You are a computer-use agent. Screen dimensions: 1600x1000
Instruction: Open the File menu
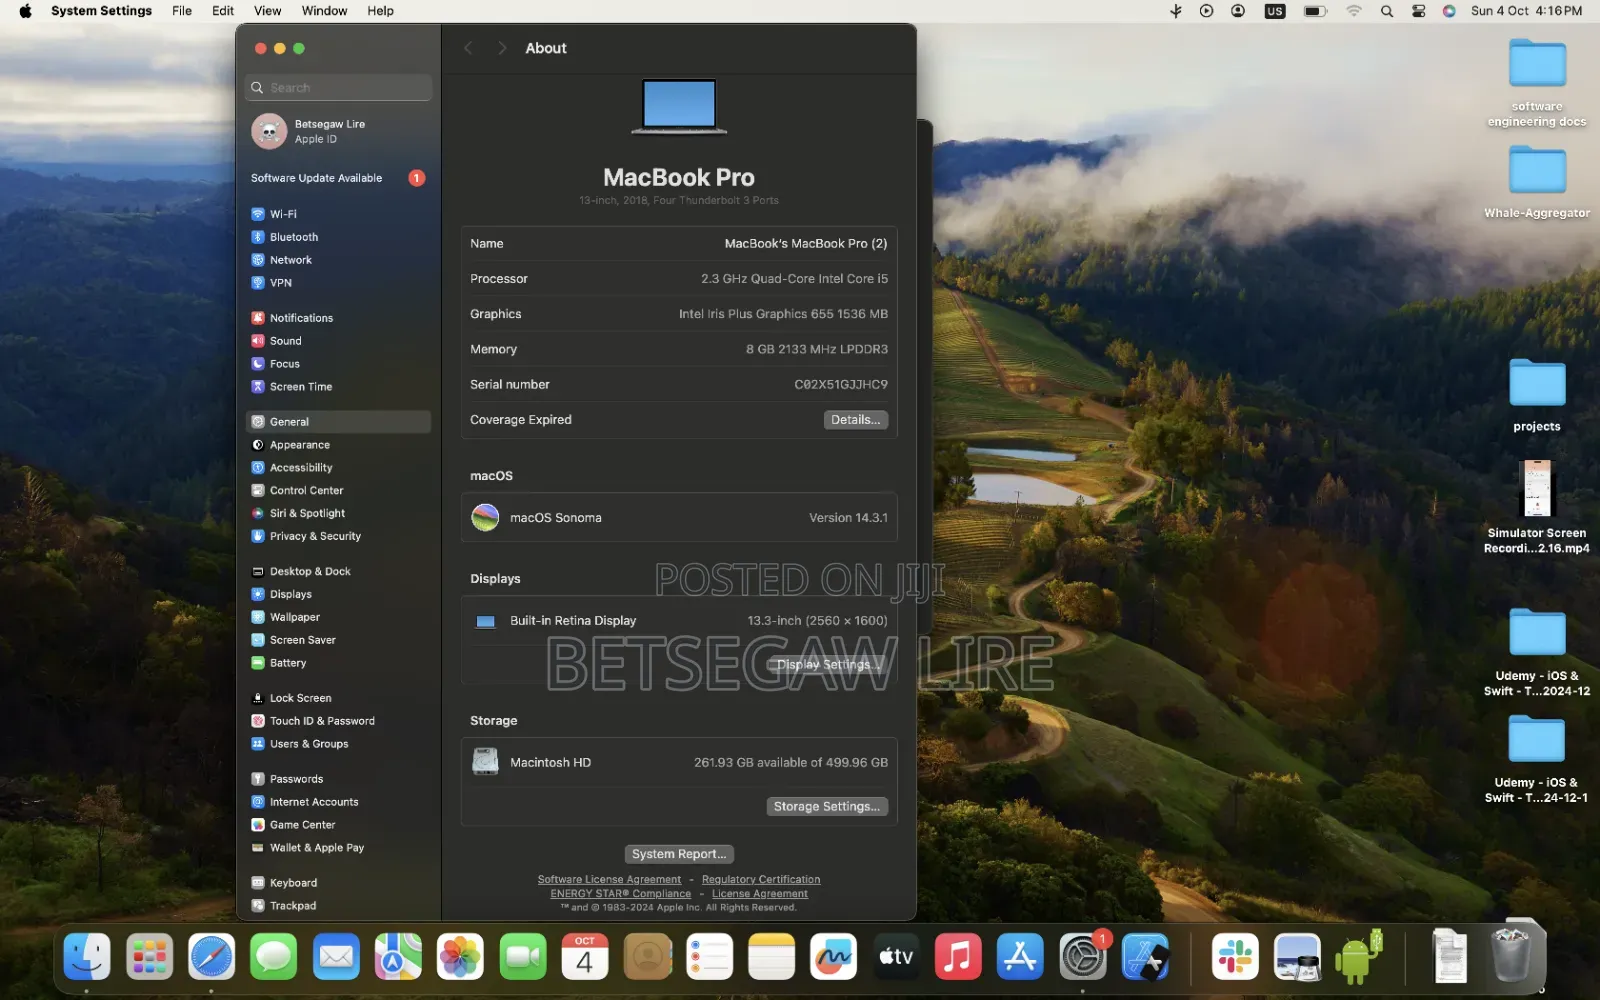182,11
